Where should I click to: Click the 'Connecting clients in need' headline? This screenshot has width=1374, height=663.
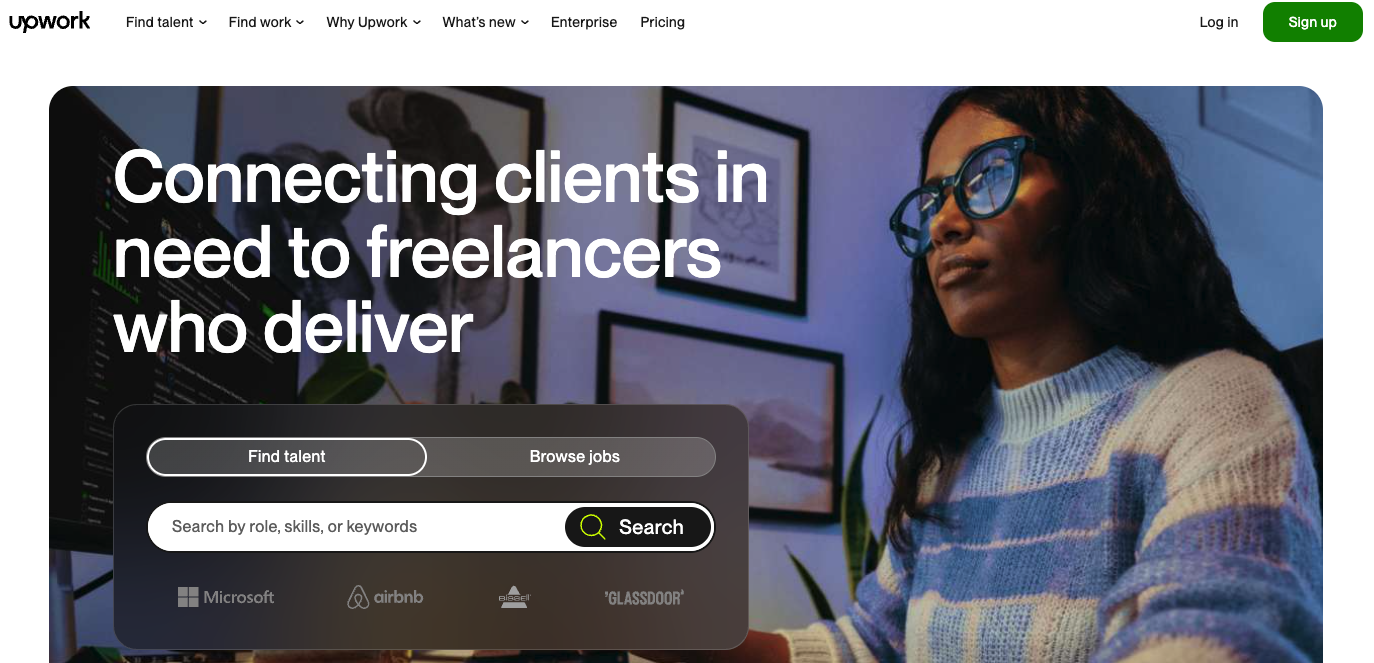[441, 253]
